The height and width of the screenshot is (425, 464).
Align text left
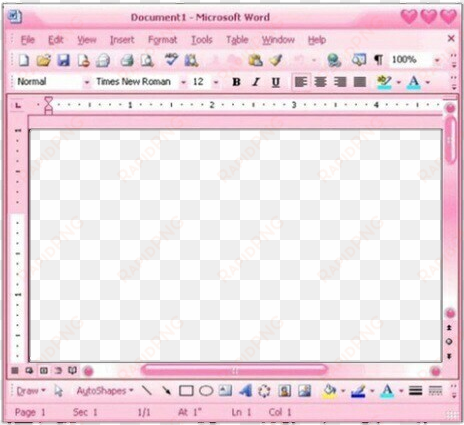301,82
